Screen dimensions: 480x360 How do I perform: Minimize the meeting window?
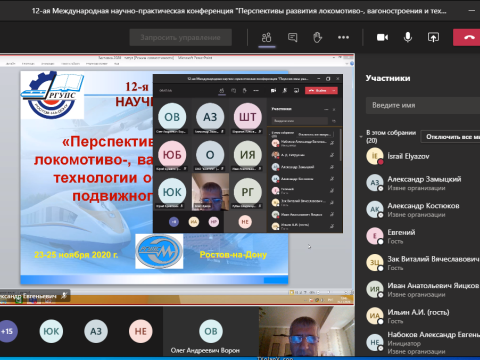tap(472, 11)
